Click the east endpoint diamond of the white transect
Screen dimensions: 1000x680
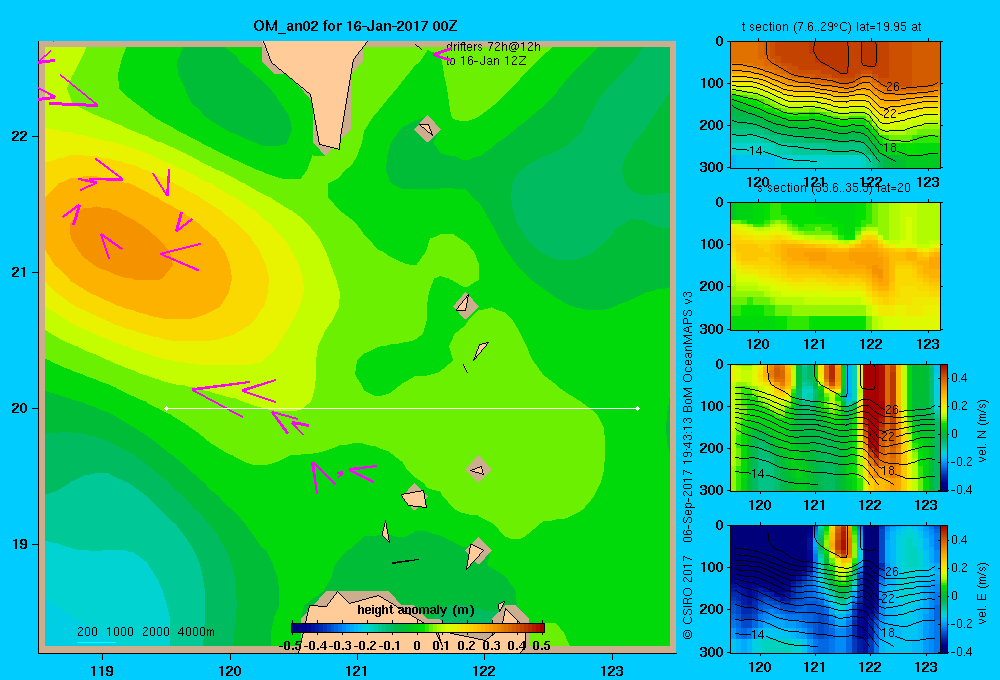tap(638, 408)
